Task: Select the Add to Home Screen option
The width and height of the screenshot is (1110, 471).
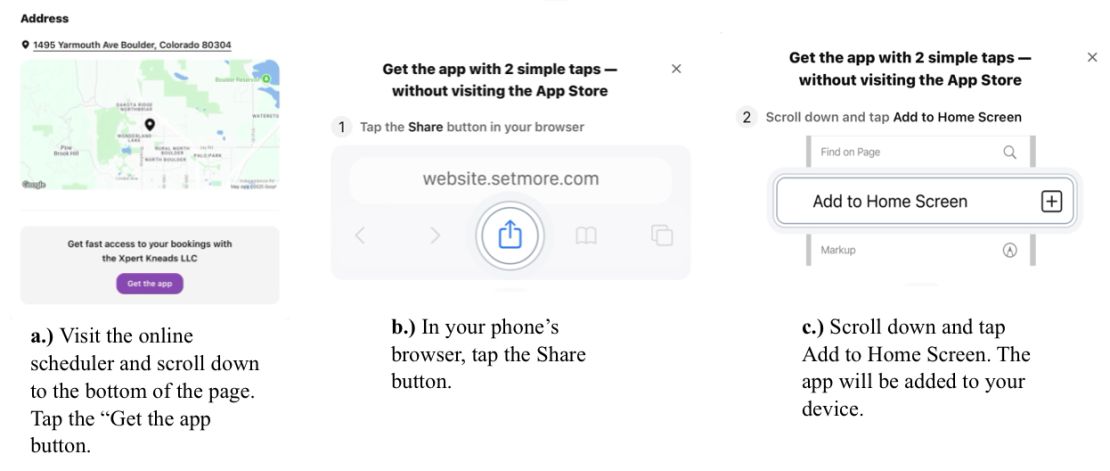Action: pyautogui.click(x=922, y=202)
